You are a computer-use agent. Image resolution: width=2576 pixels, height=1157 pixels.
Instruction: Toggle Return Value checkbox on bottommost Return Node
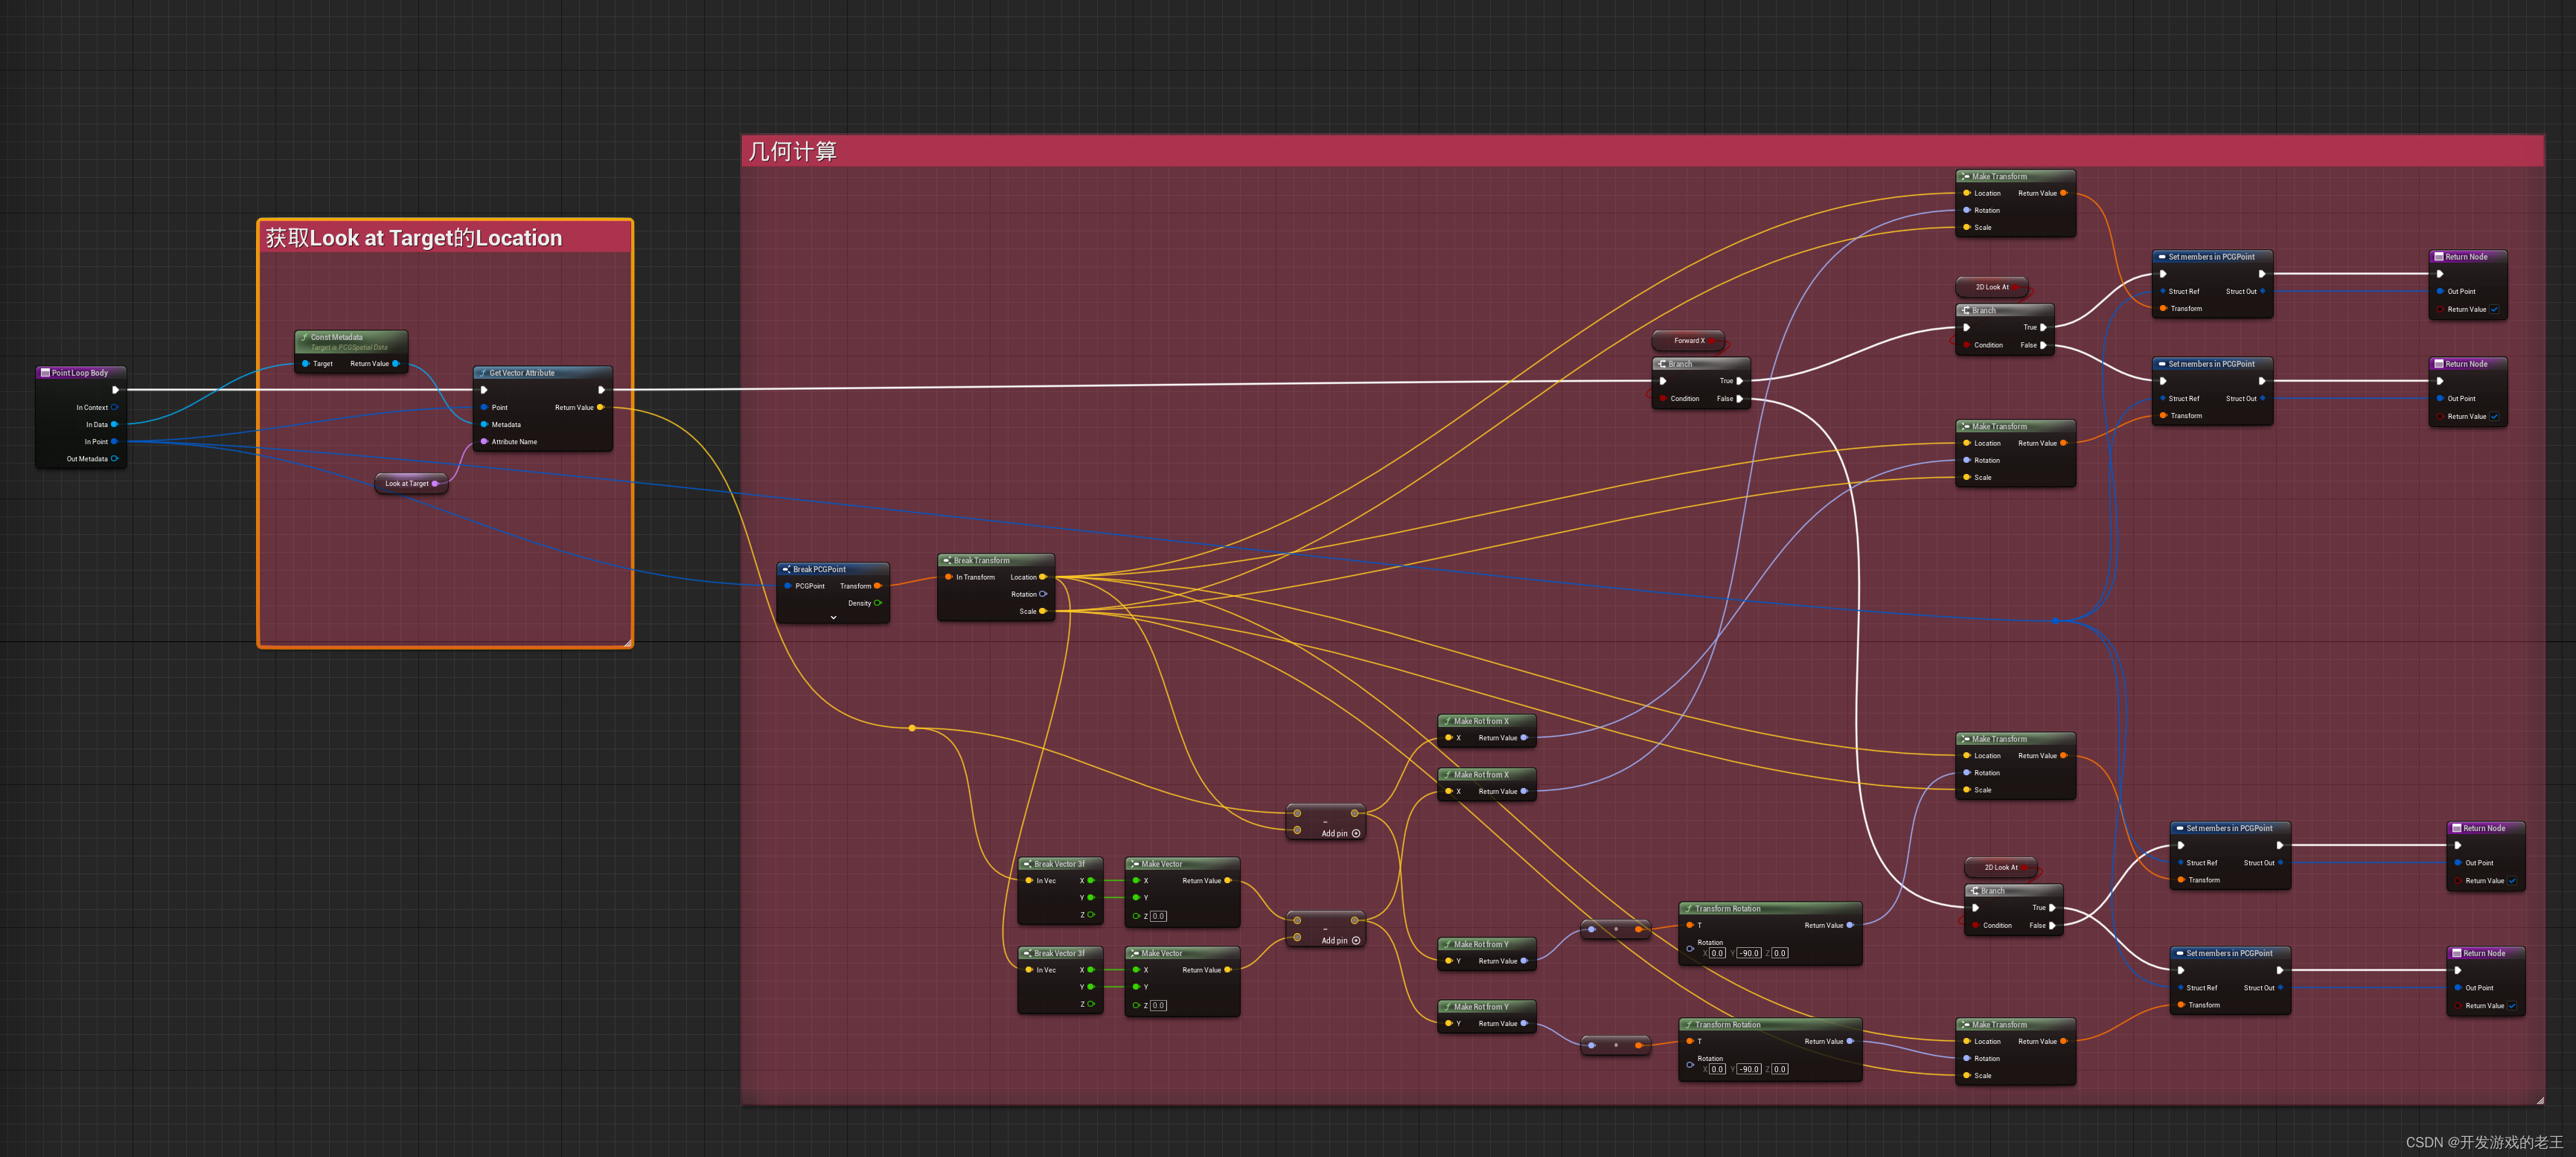[2512, 1006]
